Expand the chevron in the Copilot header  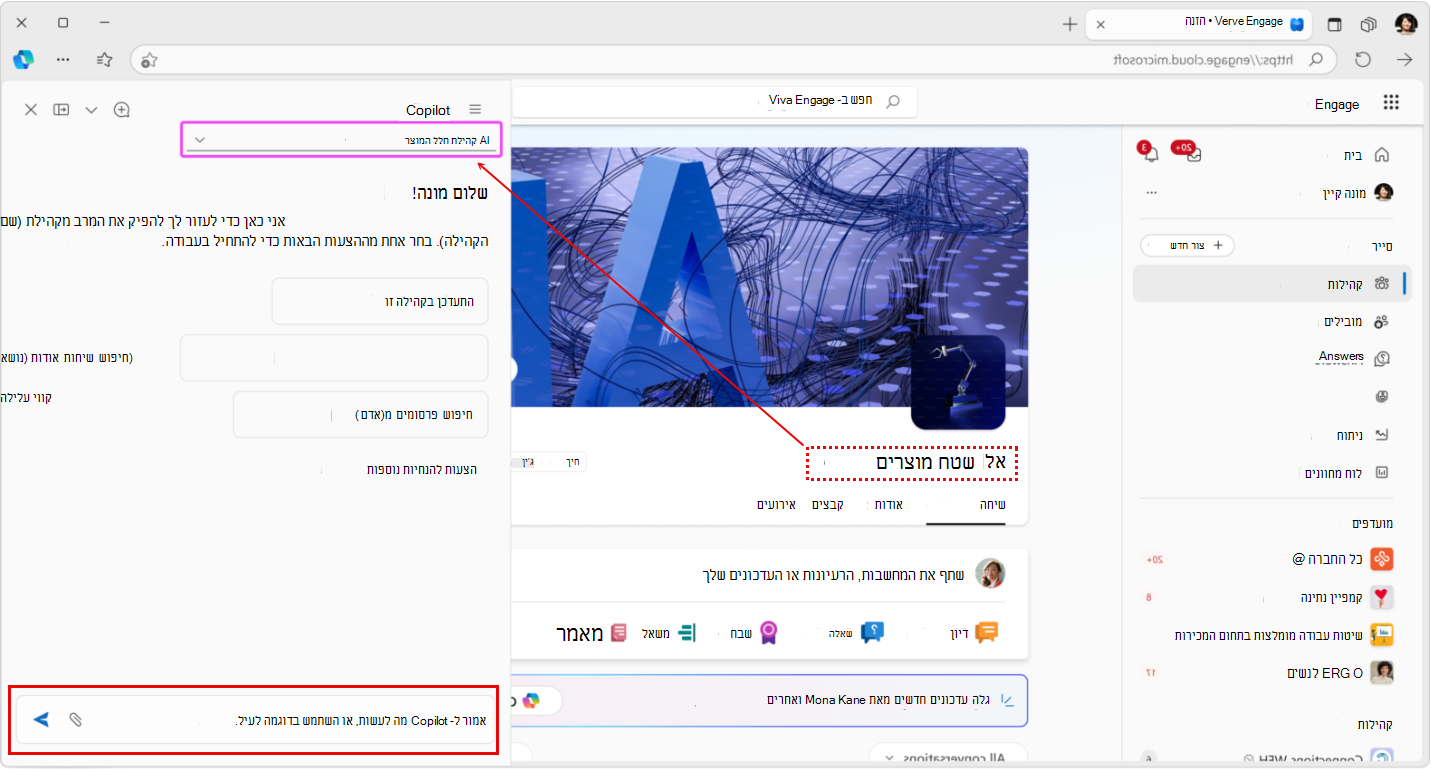coord(91,110)
